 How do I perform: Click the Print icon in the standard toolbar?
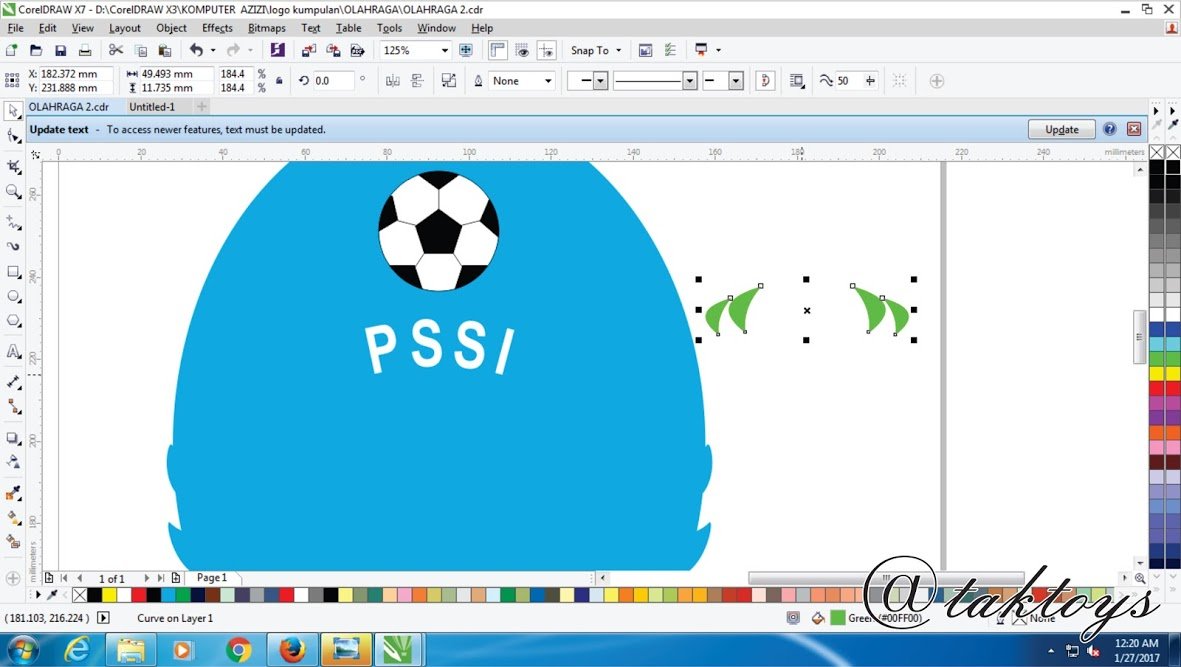85,50
